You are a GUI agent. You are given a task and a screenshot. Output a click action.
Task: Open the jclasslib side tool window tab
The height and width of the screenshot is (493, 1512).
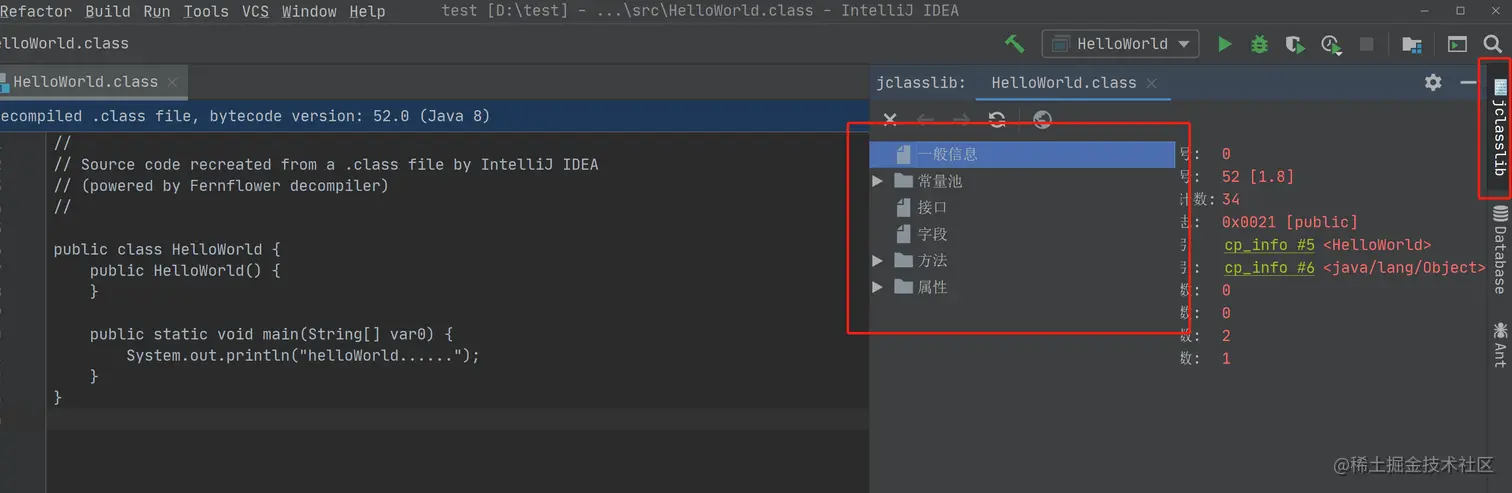click(1499, 127)
